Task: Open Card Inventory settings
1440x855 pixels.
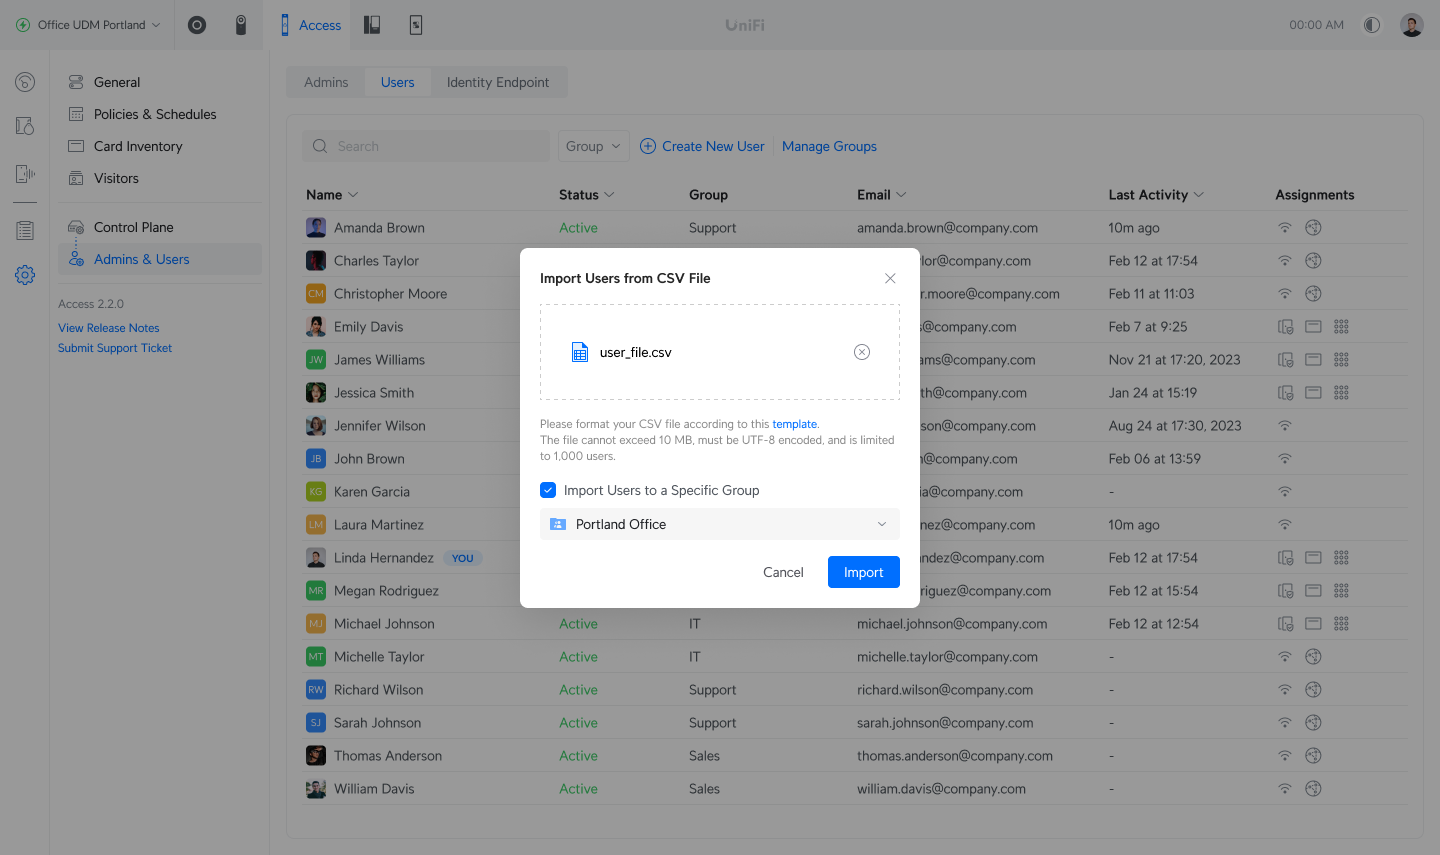Action: pos(160,146)
